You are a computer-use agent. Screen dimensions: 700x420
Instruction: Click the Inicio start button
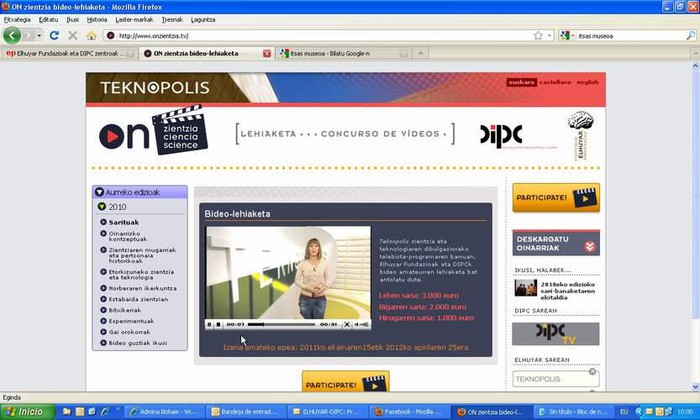click(x=27, y=412)
